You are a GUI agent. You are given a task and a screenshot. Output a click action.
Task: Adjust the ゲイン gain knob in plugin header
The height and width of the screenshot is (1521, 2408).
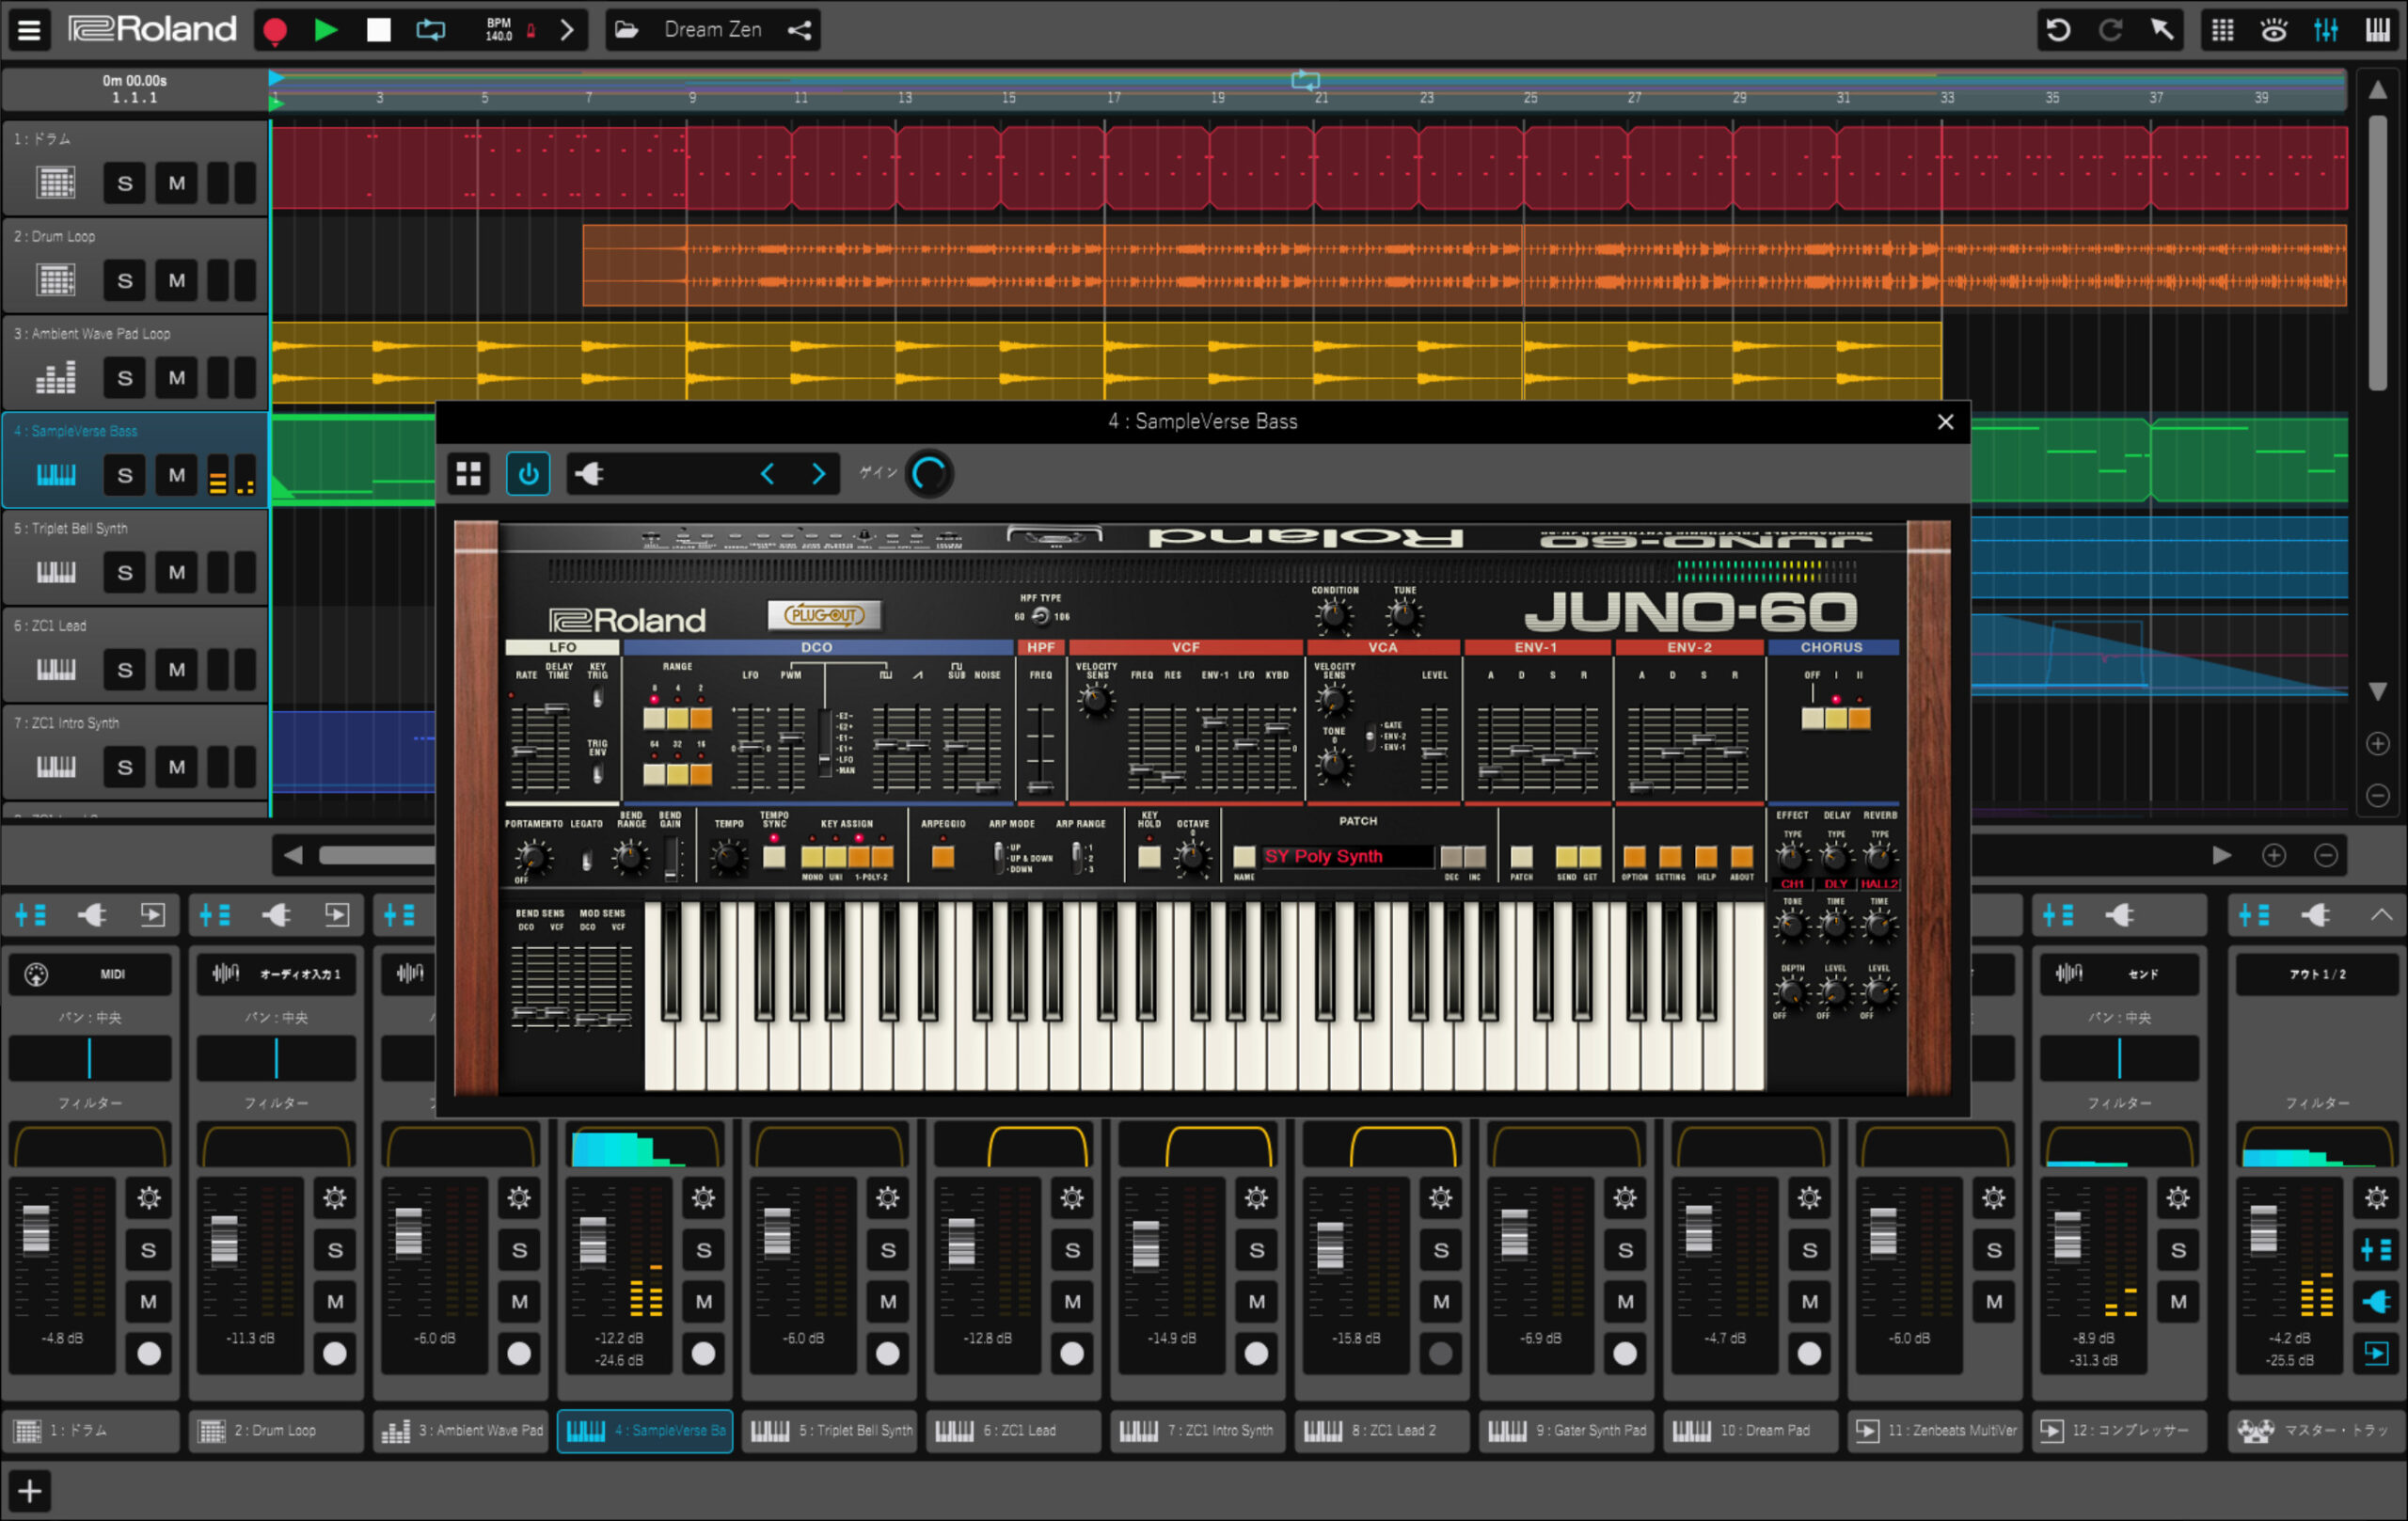point(930,473)
